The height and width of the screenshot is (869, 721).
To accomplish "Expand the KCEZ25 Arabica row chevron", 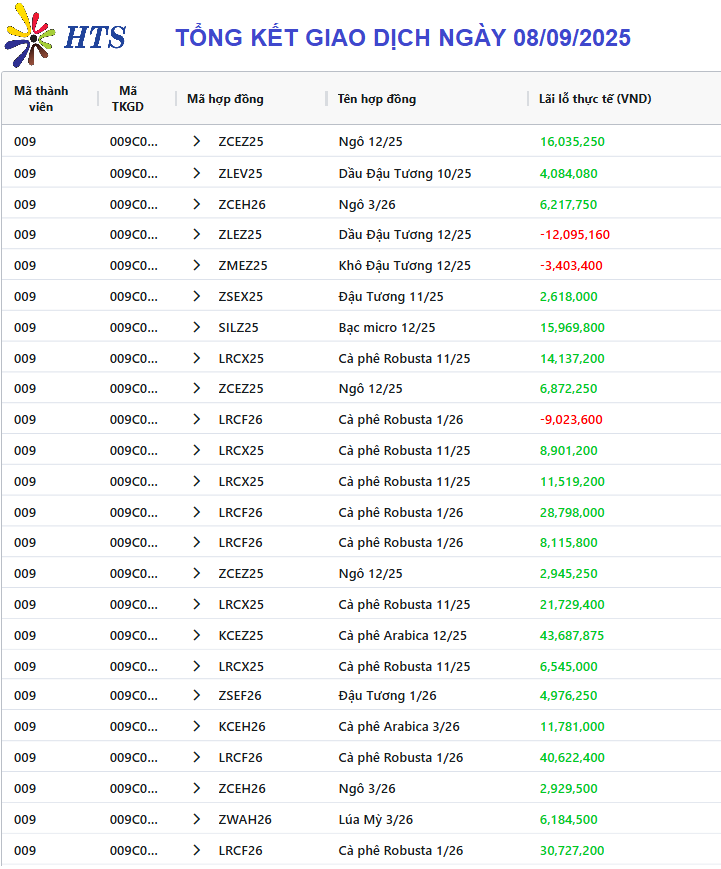I will coord(197,636).
